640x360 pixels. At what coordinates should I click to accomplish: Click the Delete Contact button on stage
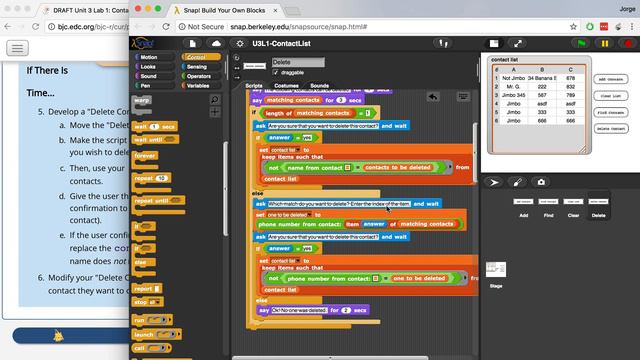tap(611, 129)
